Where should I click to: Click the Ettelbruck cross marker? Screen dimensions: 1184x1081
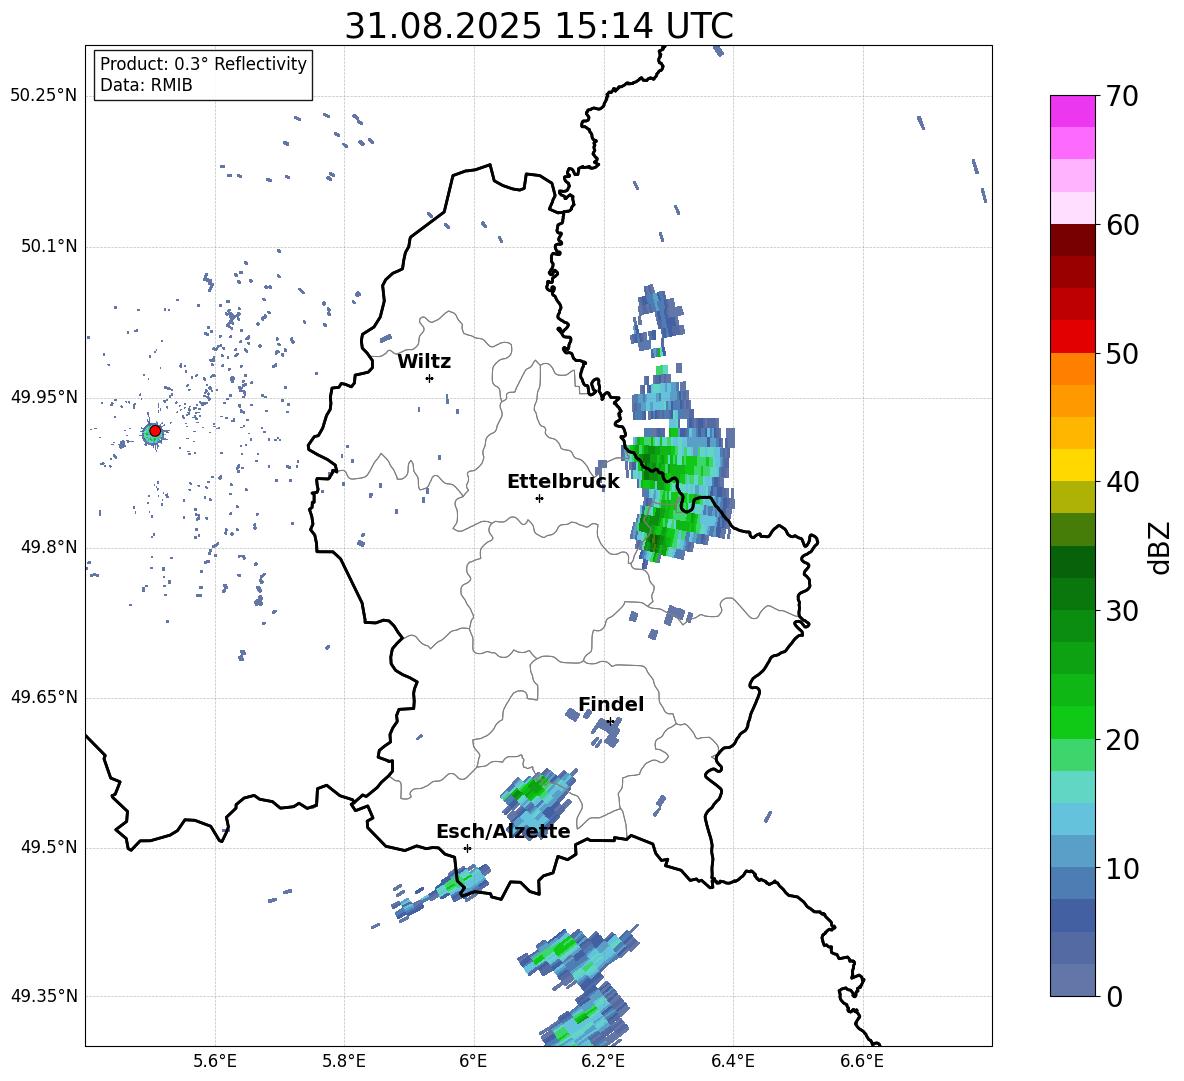tap(539, 498)
